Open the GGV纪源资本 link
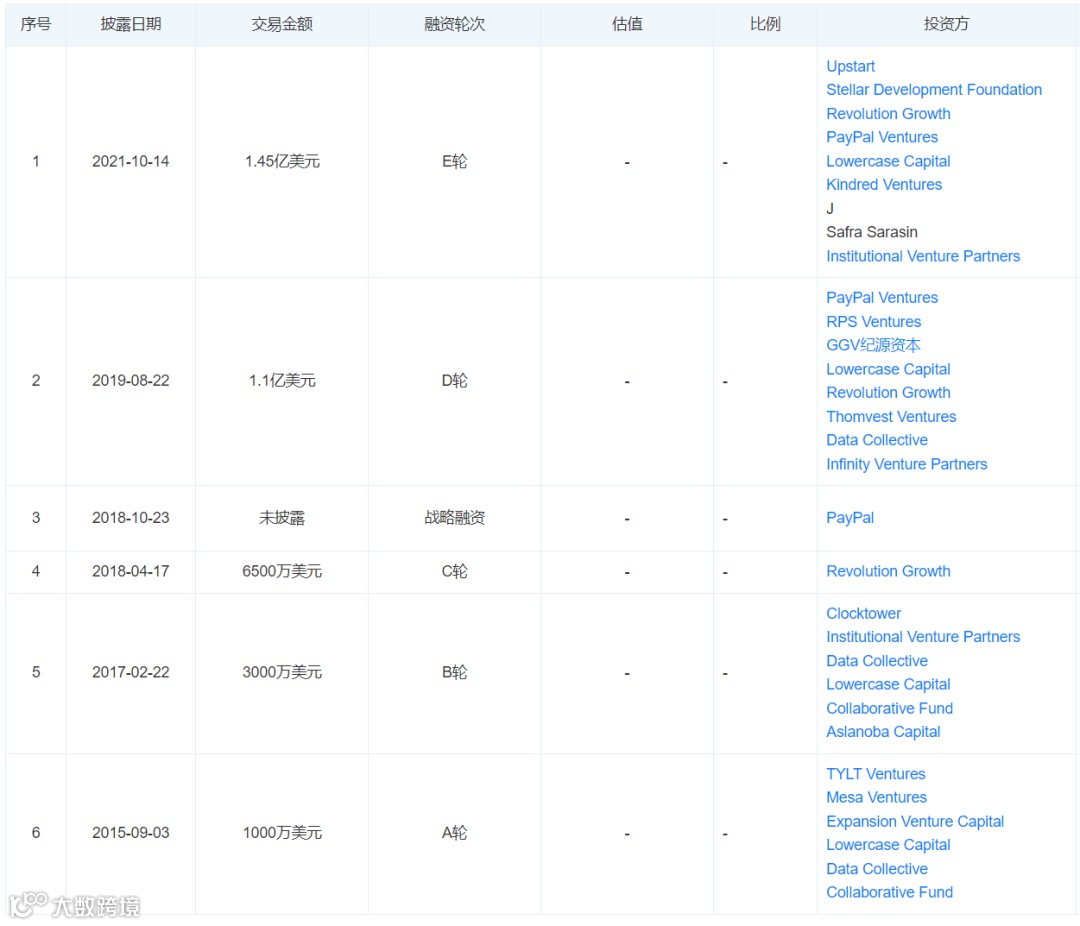 click(x=873, y=345)
